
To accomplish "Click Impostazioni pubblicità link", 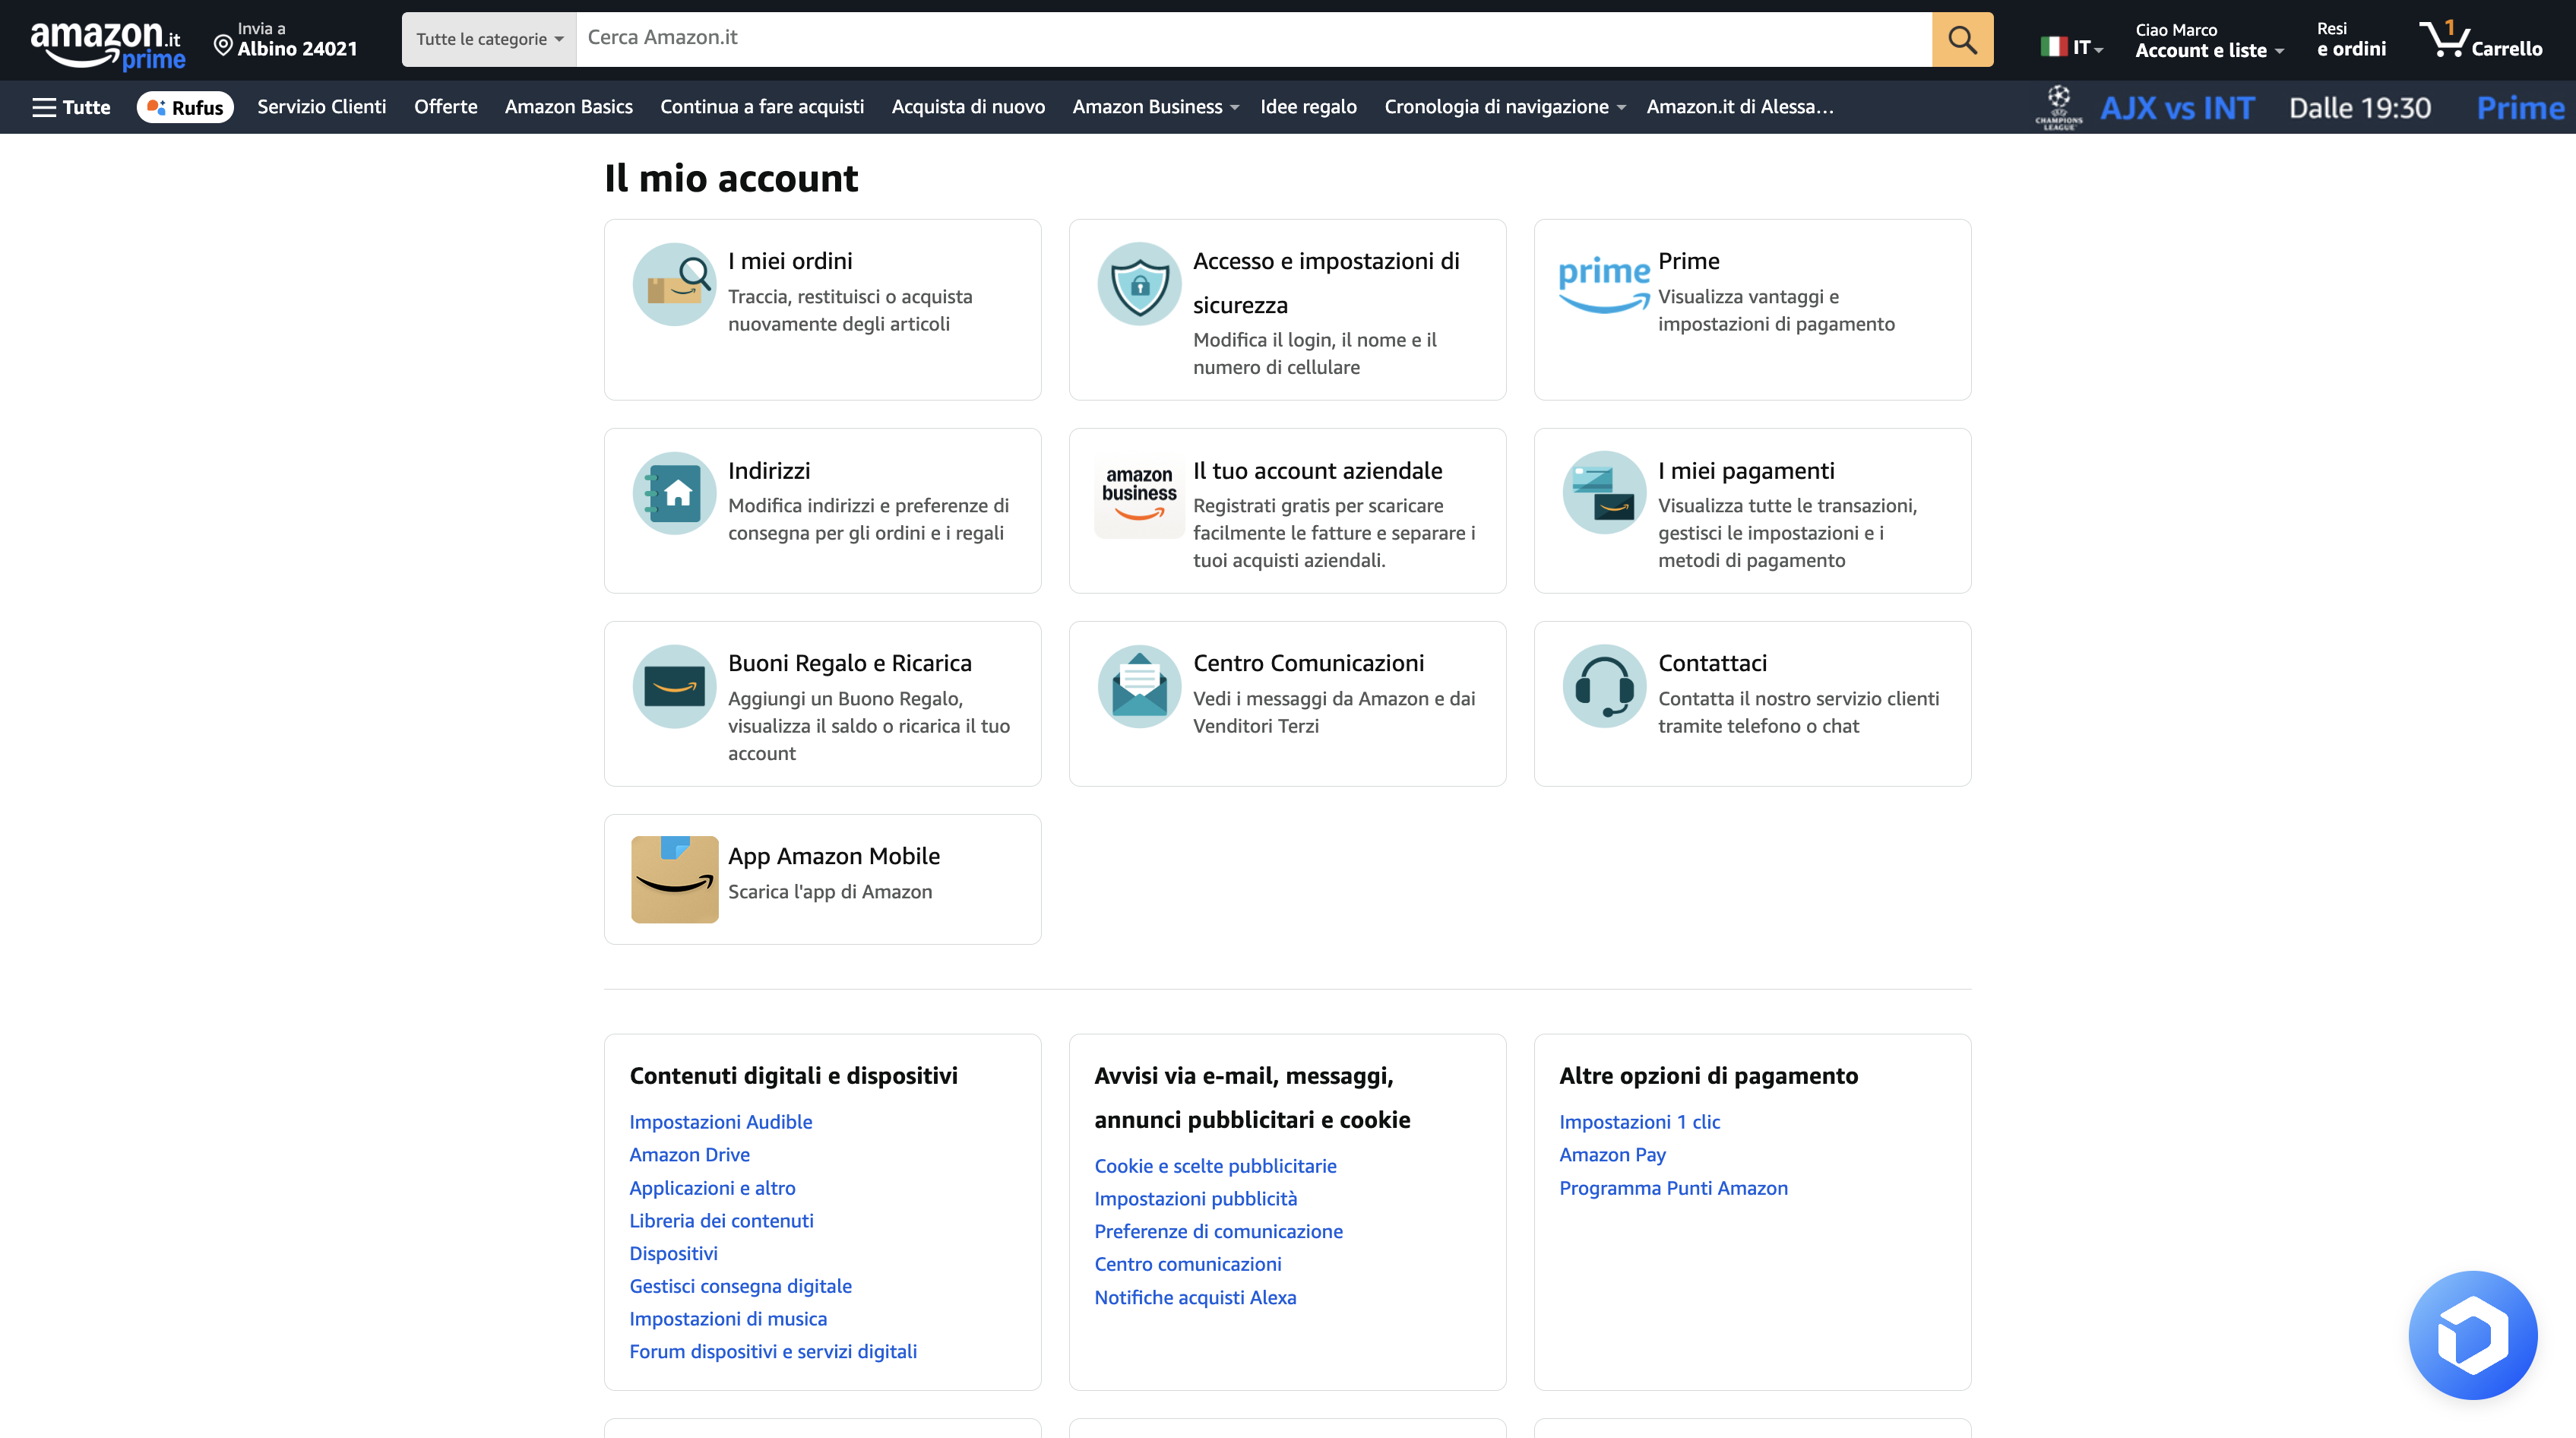I will [1195, 1199].
